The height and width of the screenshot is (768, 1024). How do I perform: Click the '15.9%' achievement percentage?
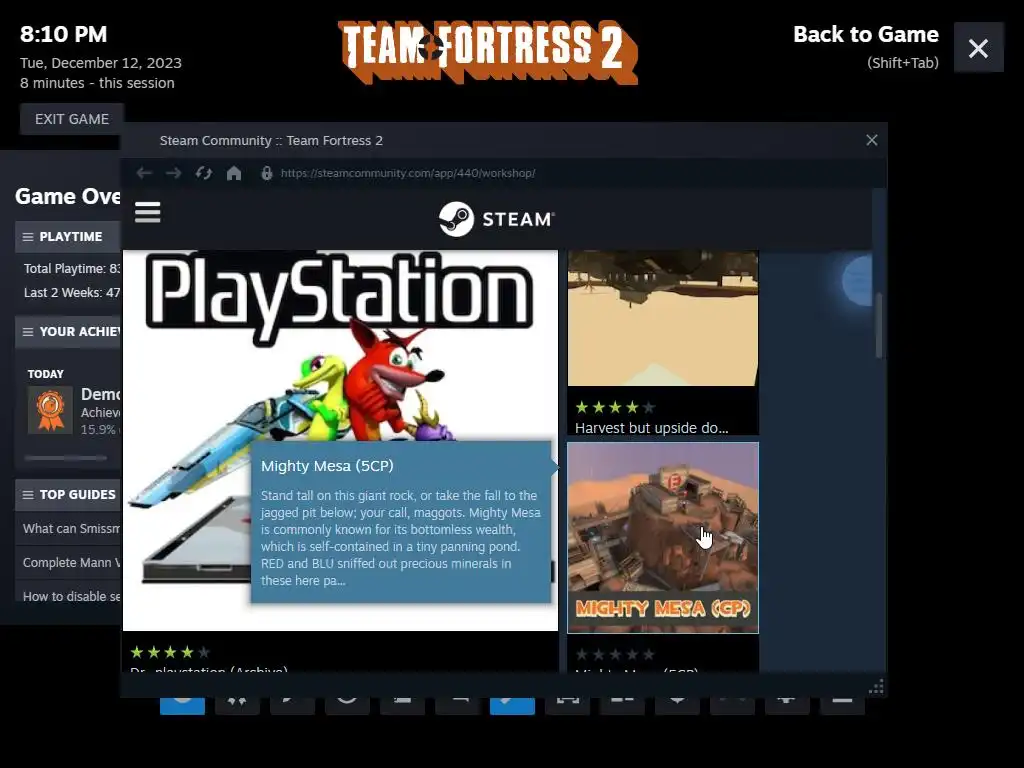pos(98,429)
